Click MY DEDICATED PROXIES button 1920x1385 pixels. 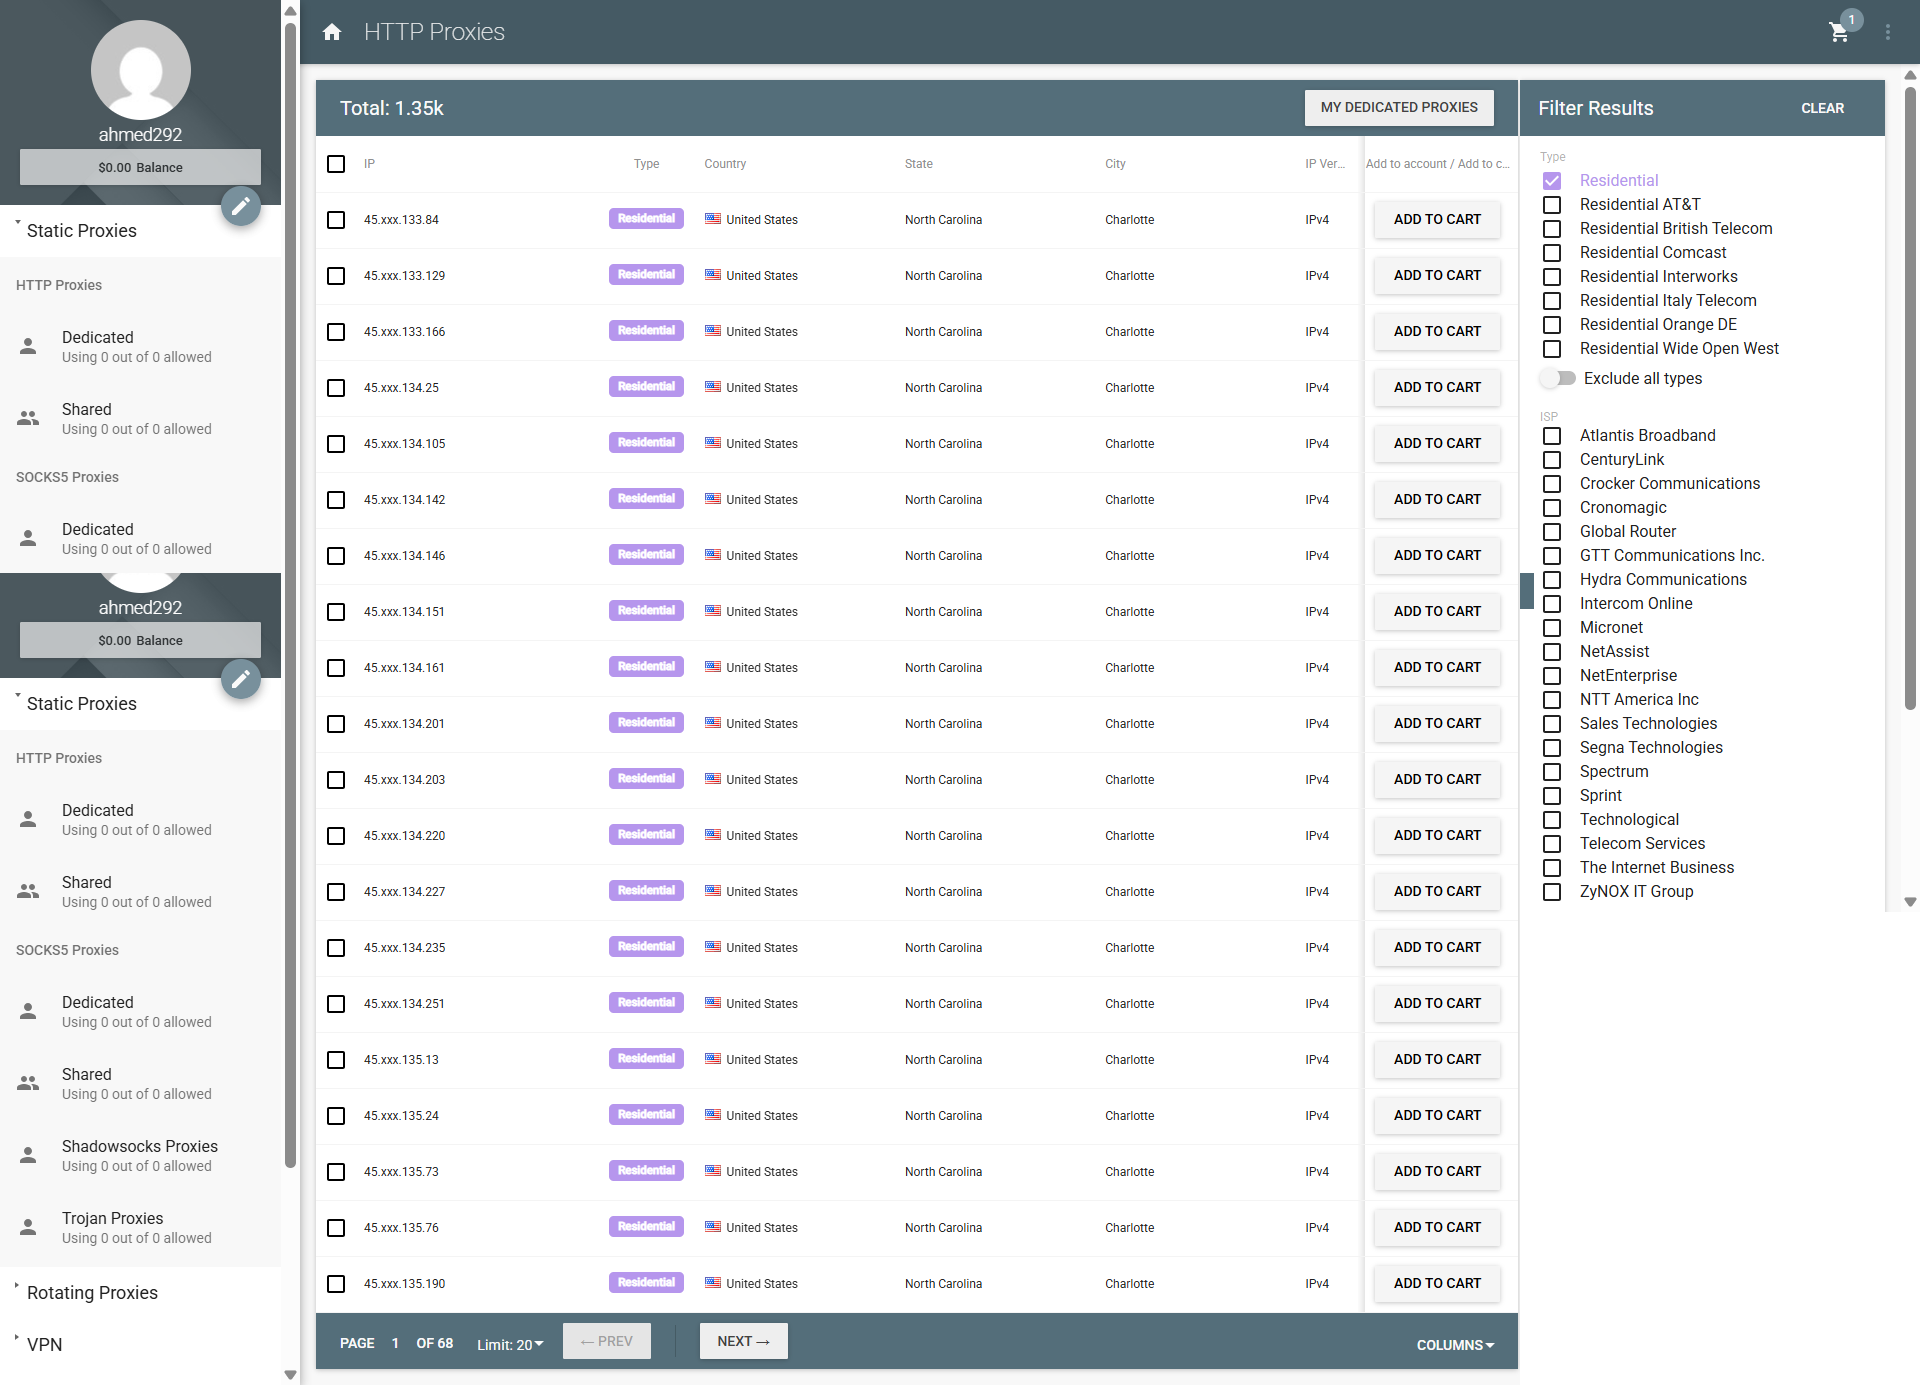pyautogui.click(x=1399, y=108)
